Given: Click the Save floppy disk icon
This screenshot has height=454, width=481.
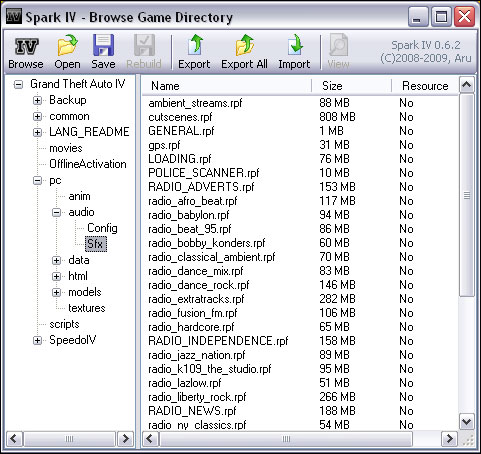Looking at the screenshot, I should (x=103, y=45).
